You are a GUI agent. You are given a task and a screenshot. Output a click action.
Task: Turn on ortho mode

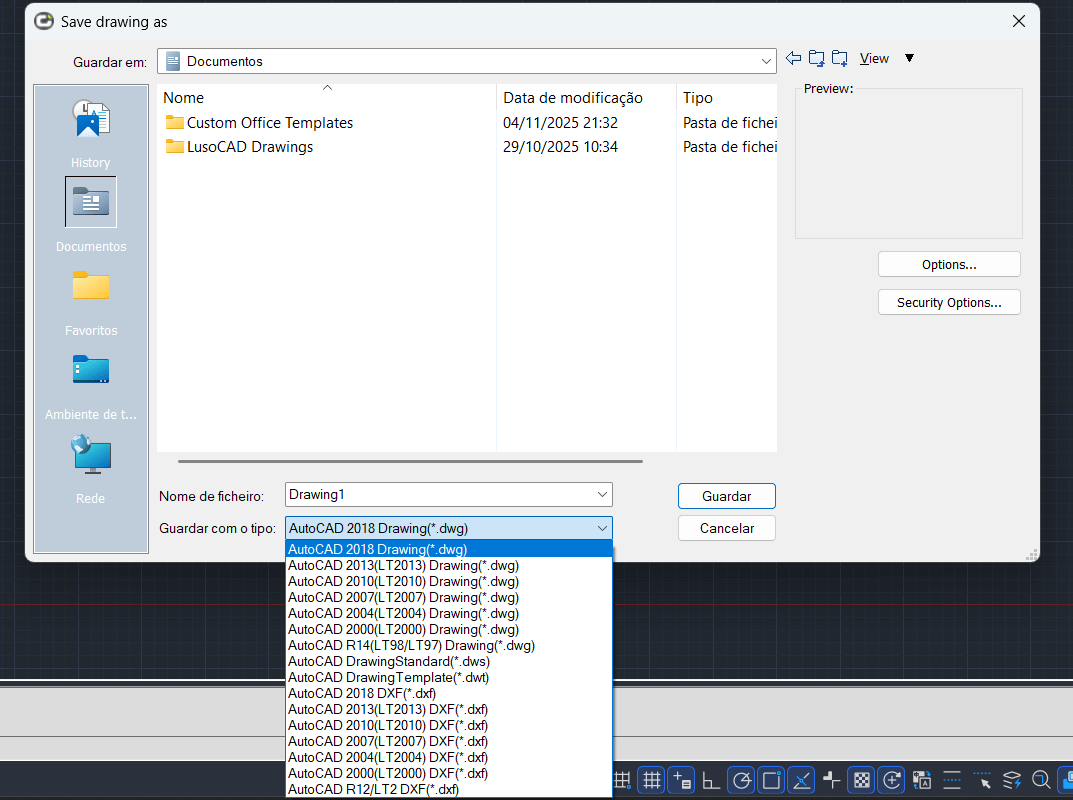click(711, 780)
